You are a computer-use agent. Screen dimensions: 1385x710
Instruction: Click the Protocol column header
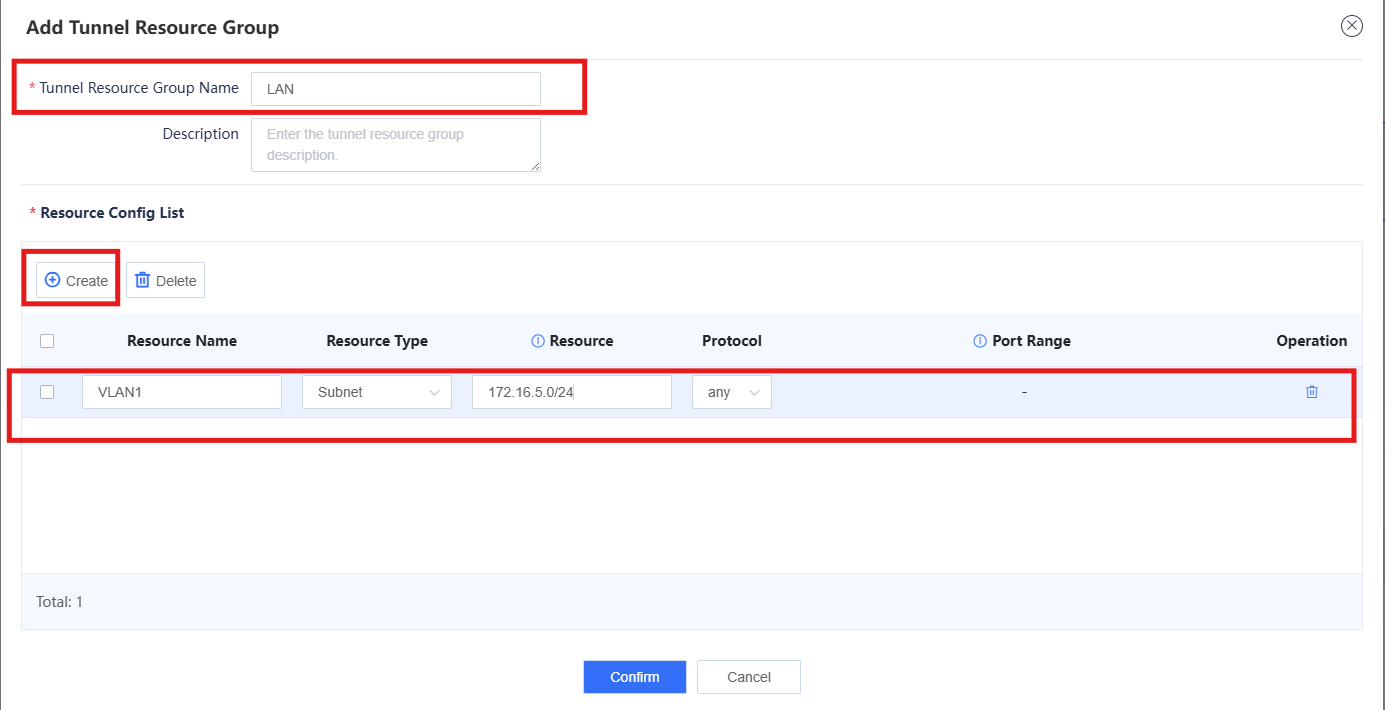click(x=732, y=341)
